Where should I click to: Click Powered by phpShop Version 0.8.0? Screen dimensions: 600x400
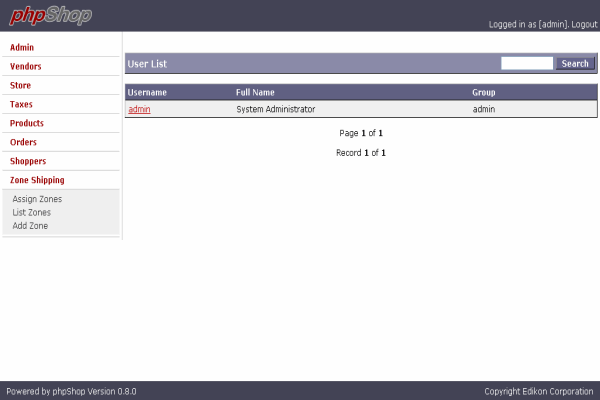(x=71, y=392)
